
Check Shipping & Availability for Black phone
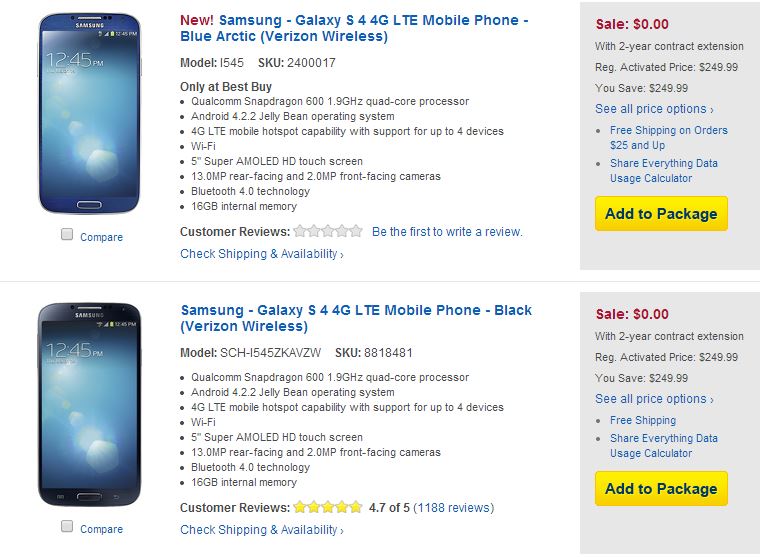(261, 530)
